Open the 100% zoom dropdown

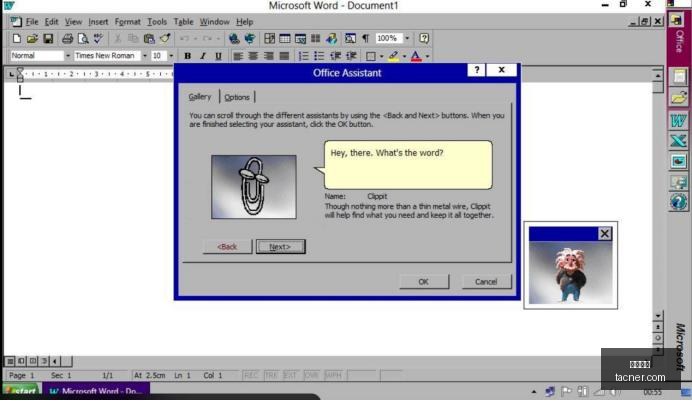(407, 38)
